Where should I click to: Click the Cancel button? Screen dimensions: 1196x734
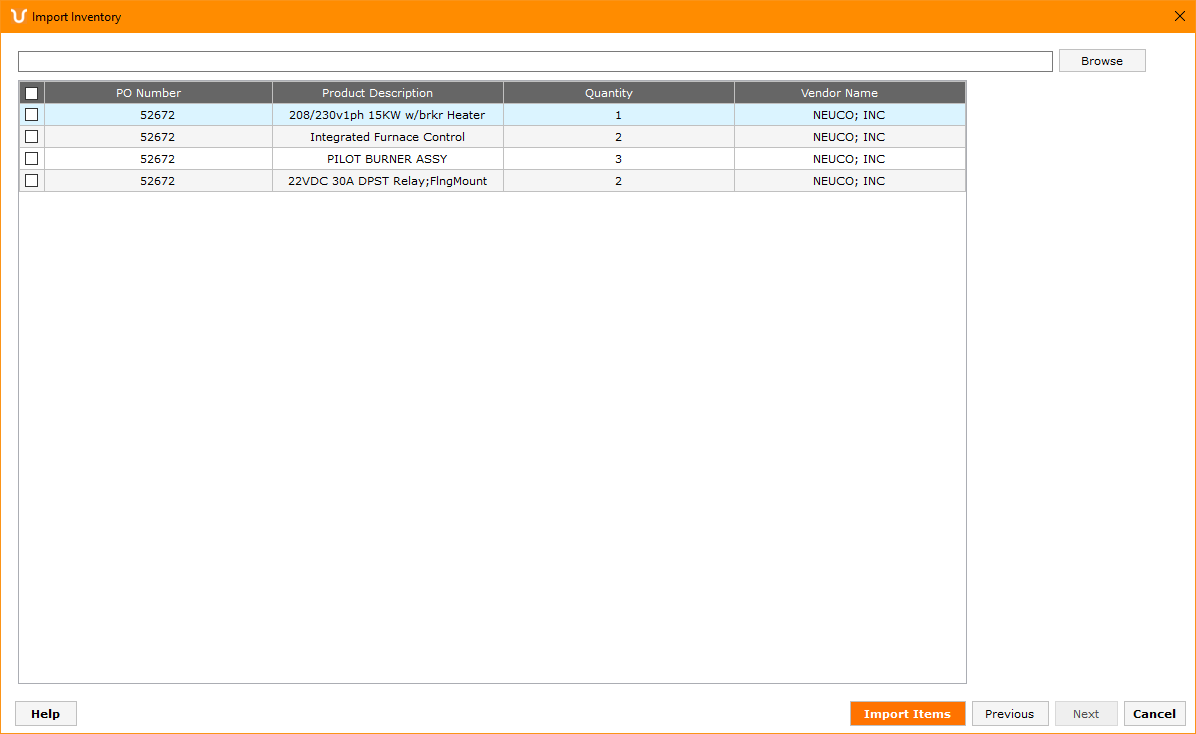click(1154, 714)
